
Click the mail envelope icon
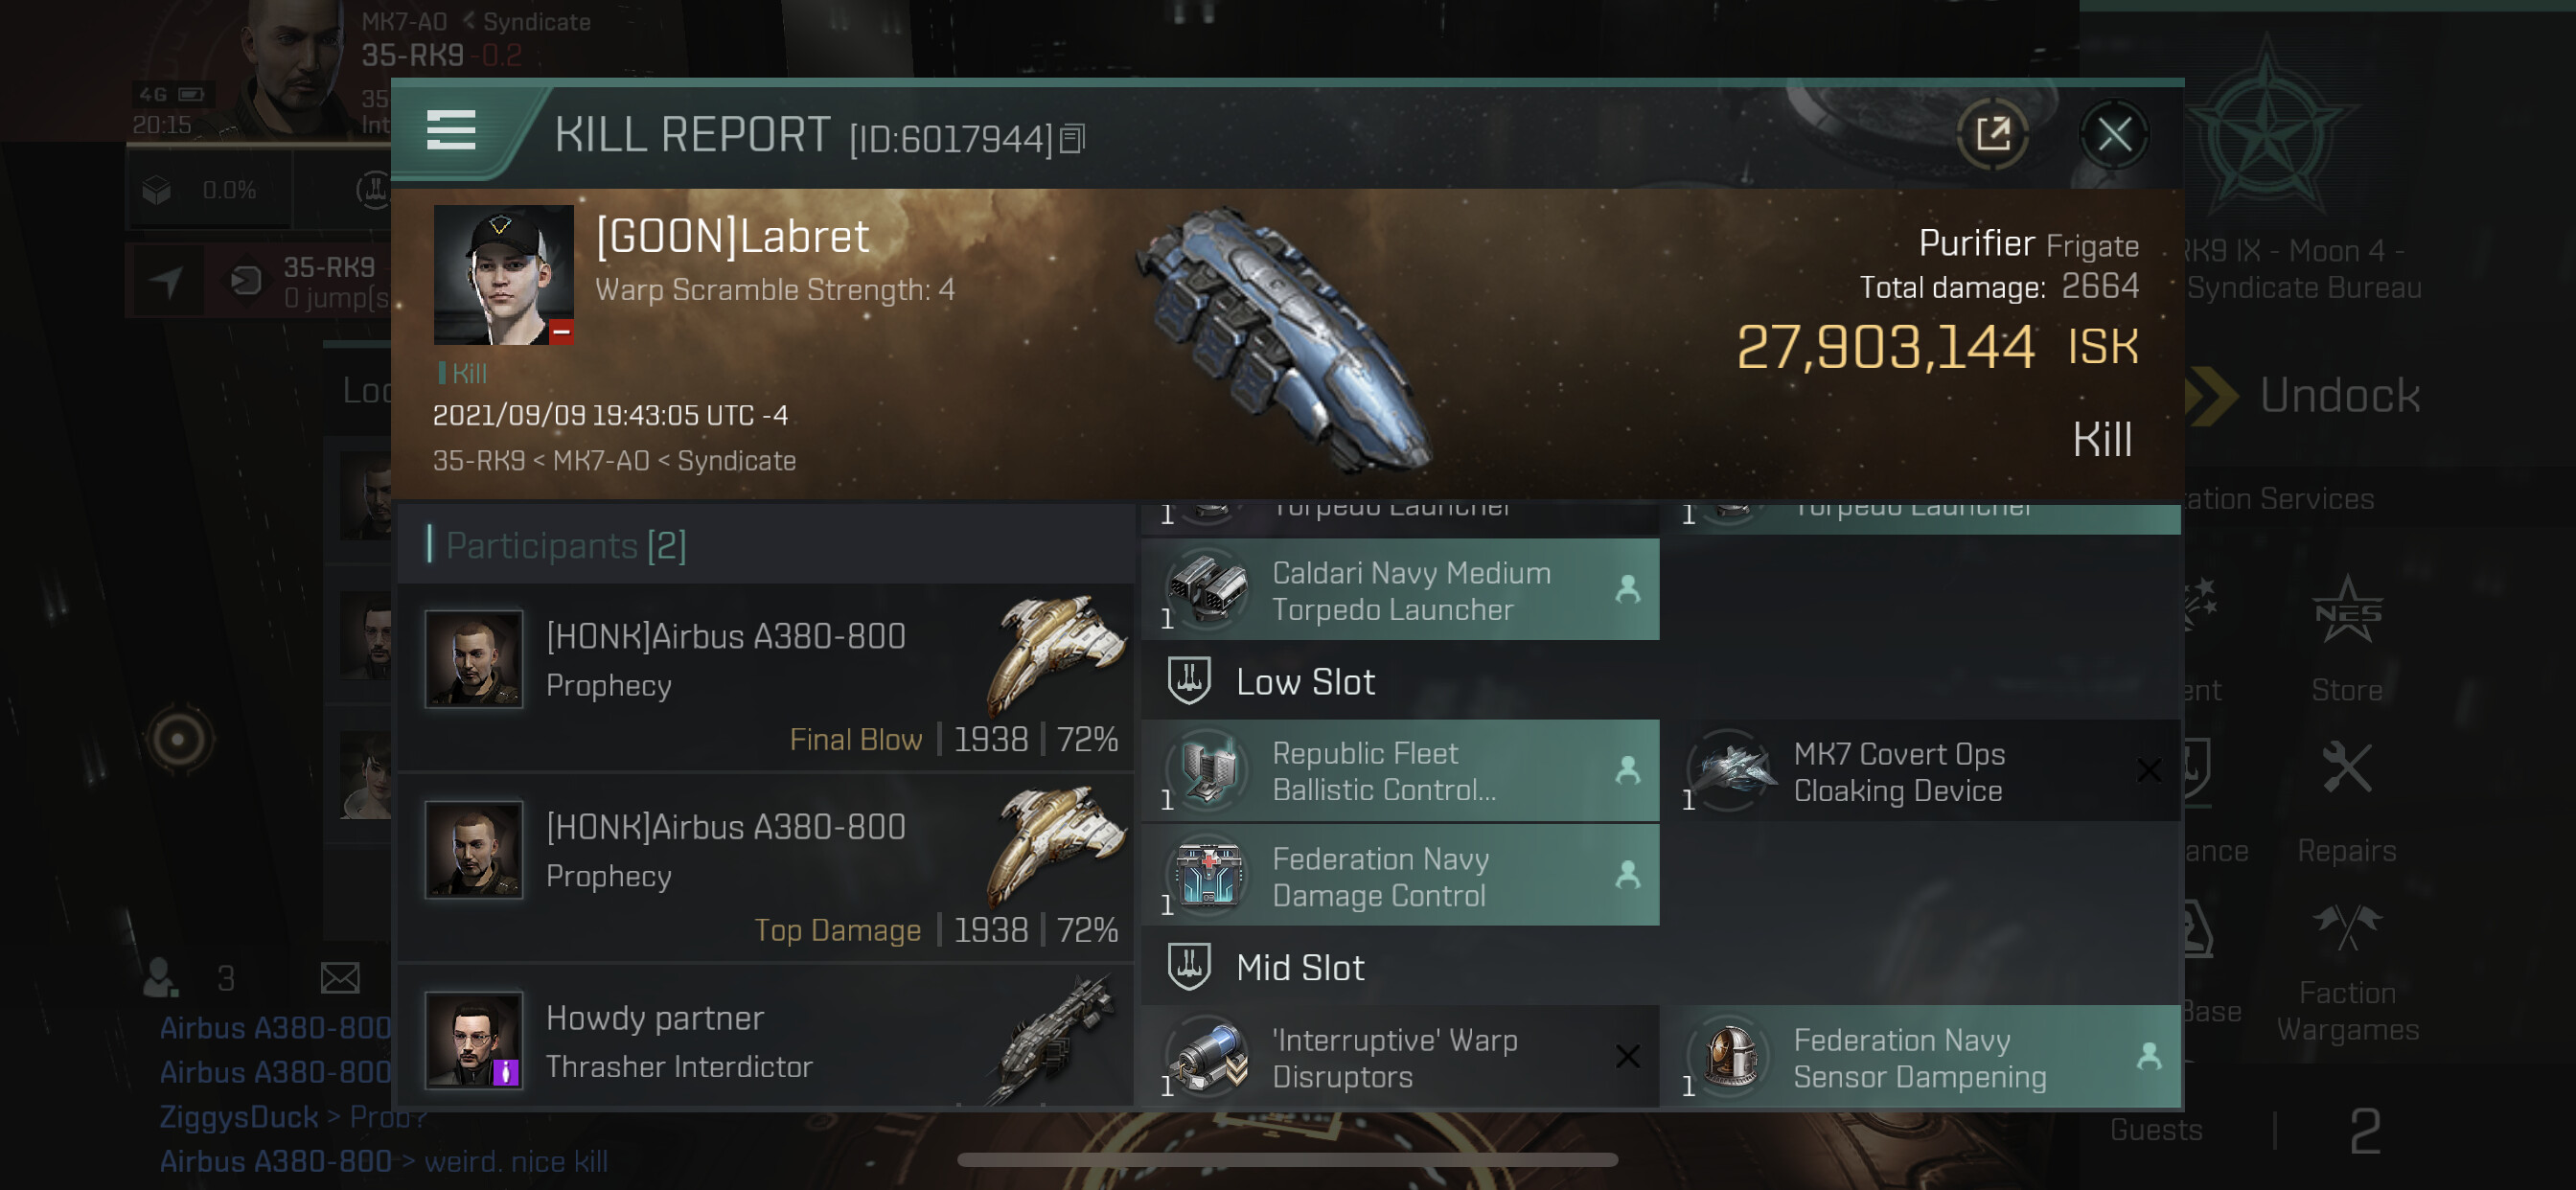(340, 977)
